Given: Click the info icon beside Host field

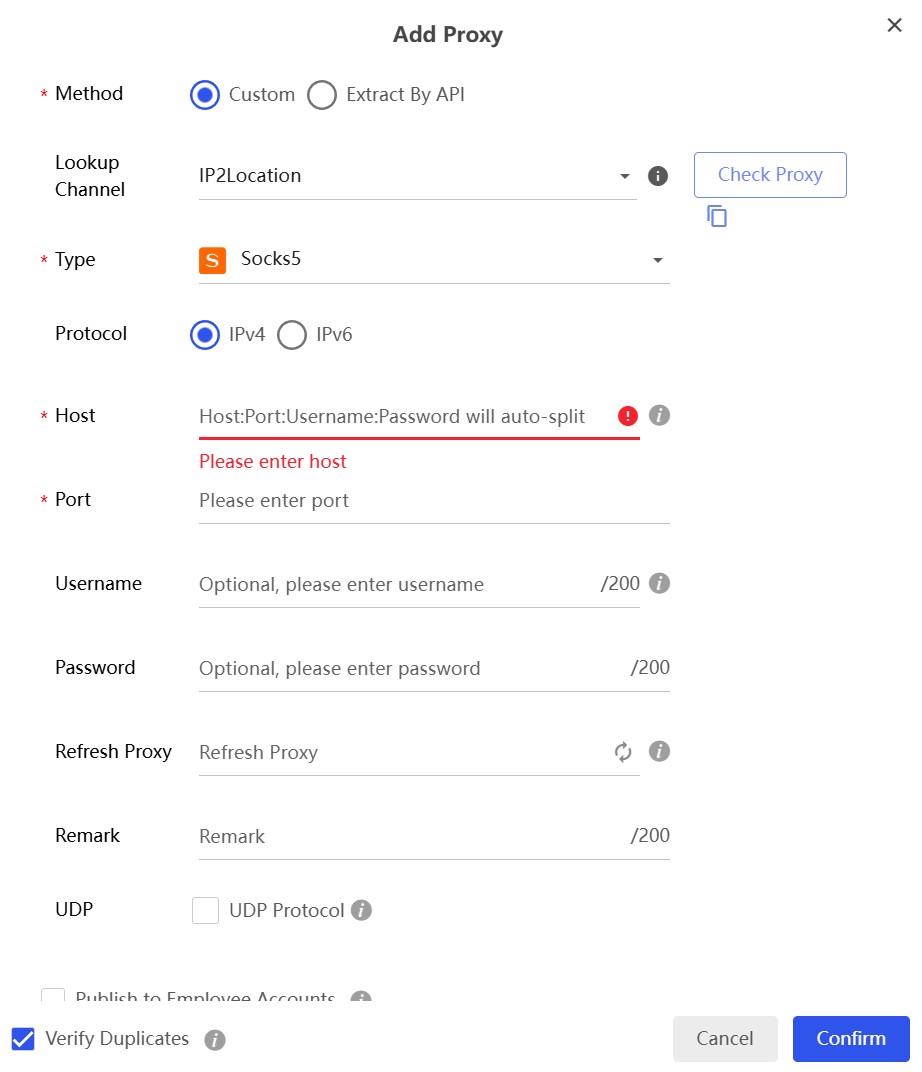Looking at the screenshot, I should (659, 415).
